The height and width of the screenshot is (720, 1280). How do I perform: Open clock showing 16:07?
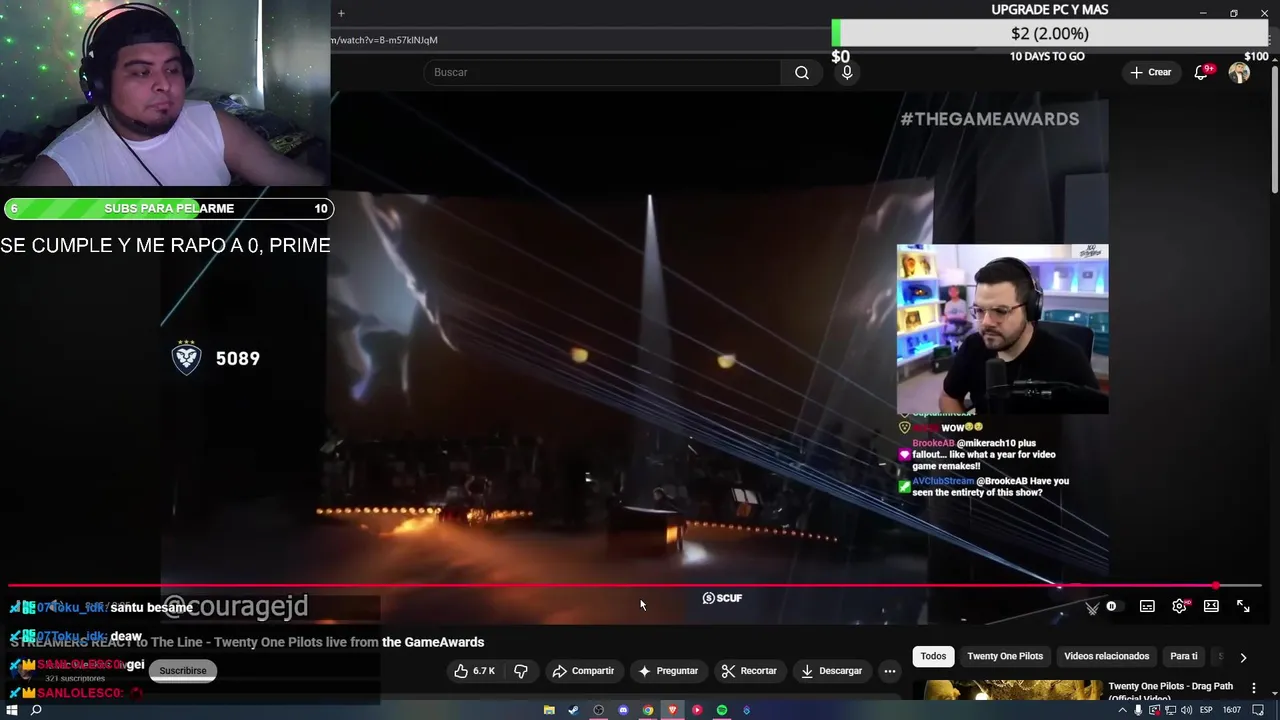[x=1232, y=710]
